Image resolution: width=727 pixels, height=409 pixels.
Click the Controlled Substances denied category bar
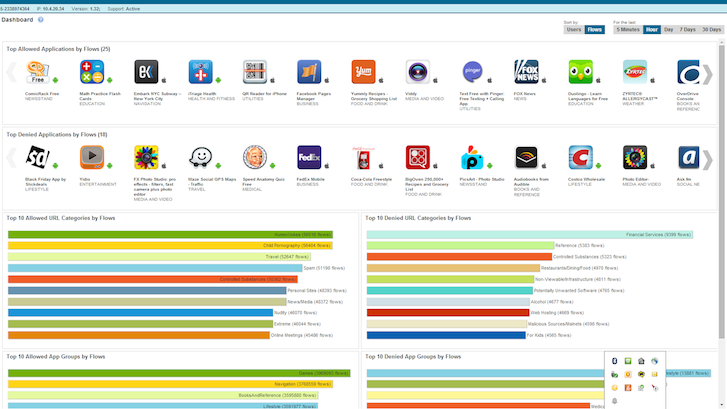pyautogui.click(x=459, y=257)
